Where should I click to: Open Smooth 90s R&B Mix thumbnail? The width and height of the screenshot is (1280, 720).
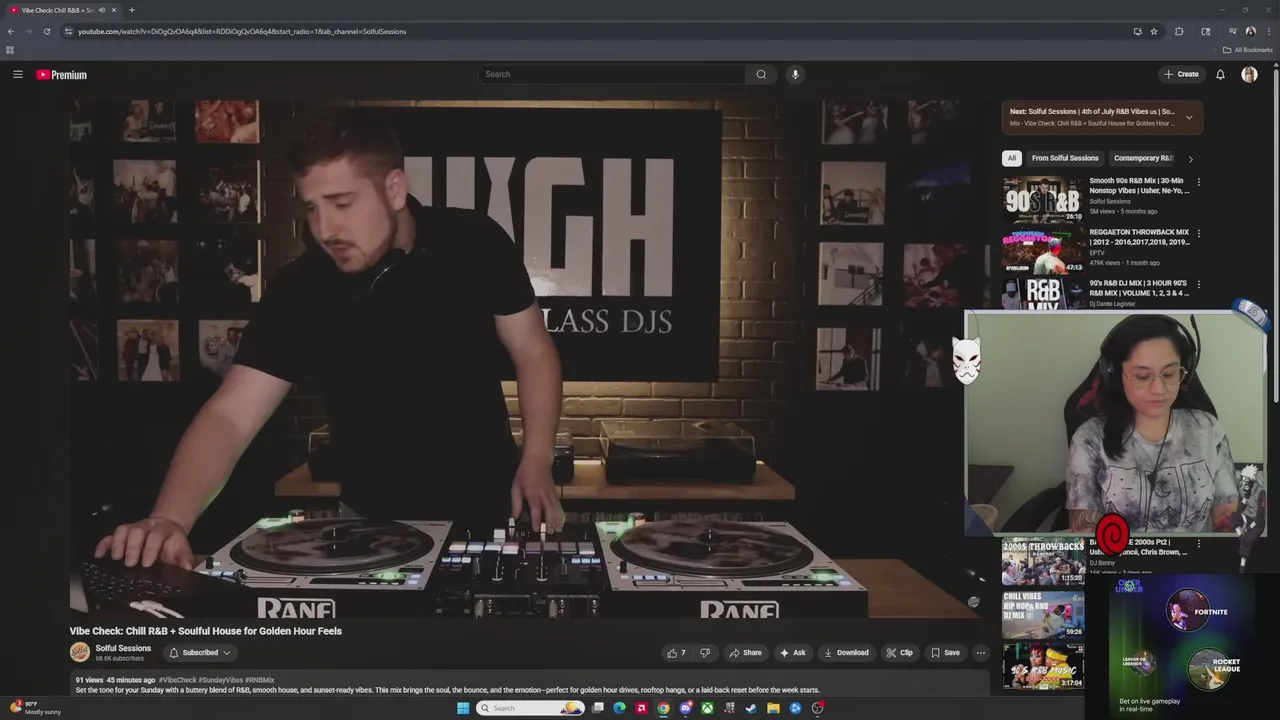[1043, 199]
